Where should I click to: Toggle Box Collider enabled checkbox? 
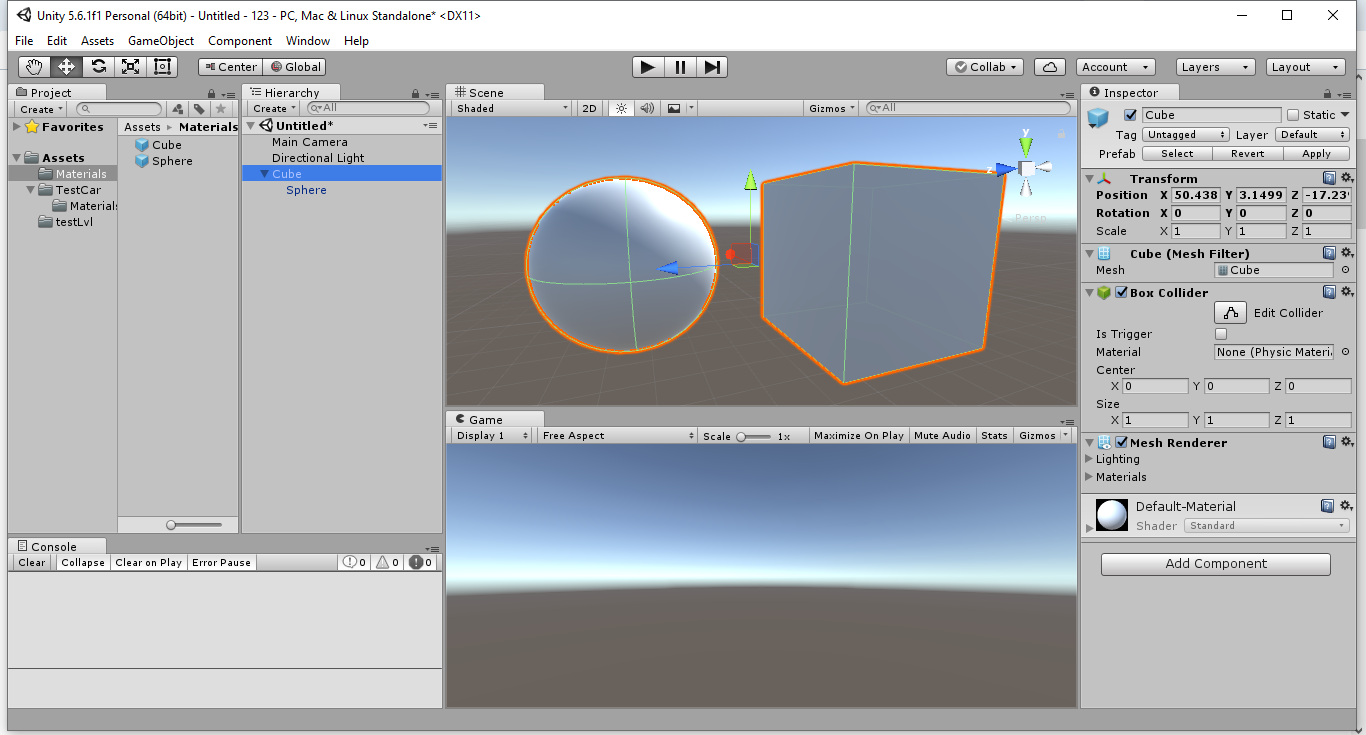1122,293
